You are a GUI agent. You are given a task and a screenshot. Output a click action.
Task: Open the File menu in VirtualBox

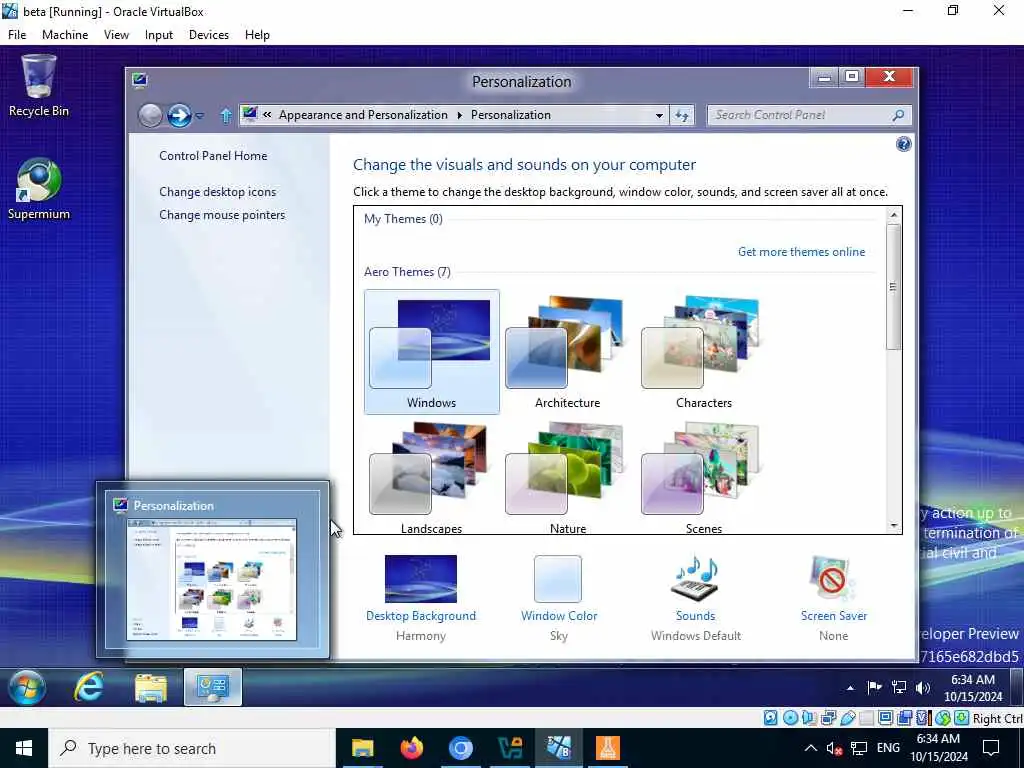tap(17, 35)
